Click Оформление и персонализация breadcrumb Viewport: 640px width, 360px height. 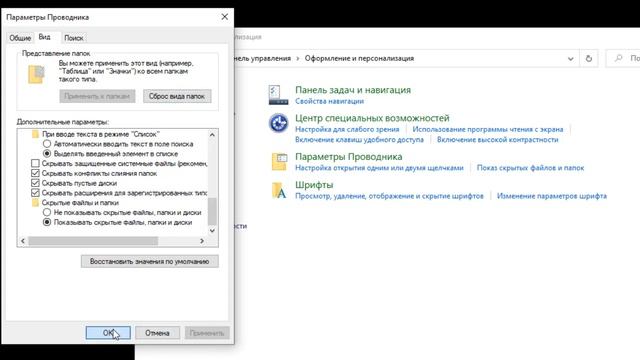click(x=359, y=58)
